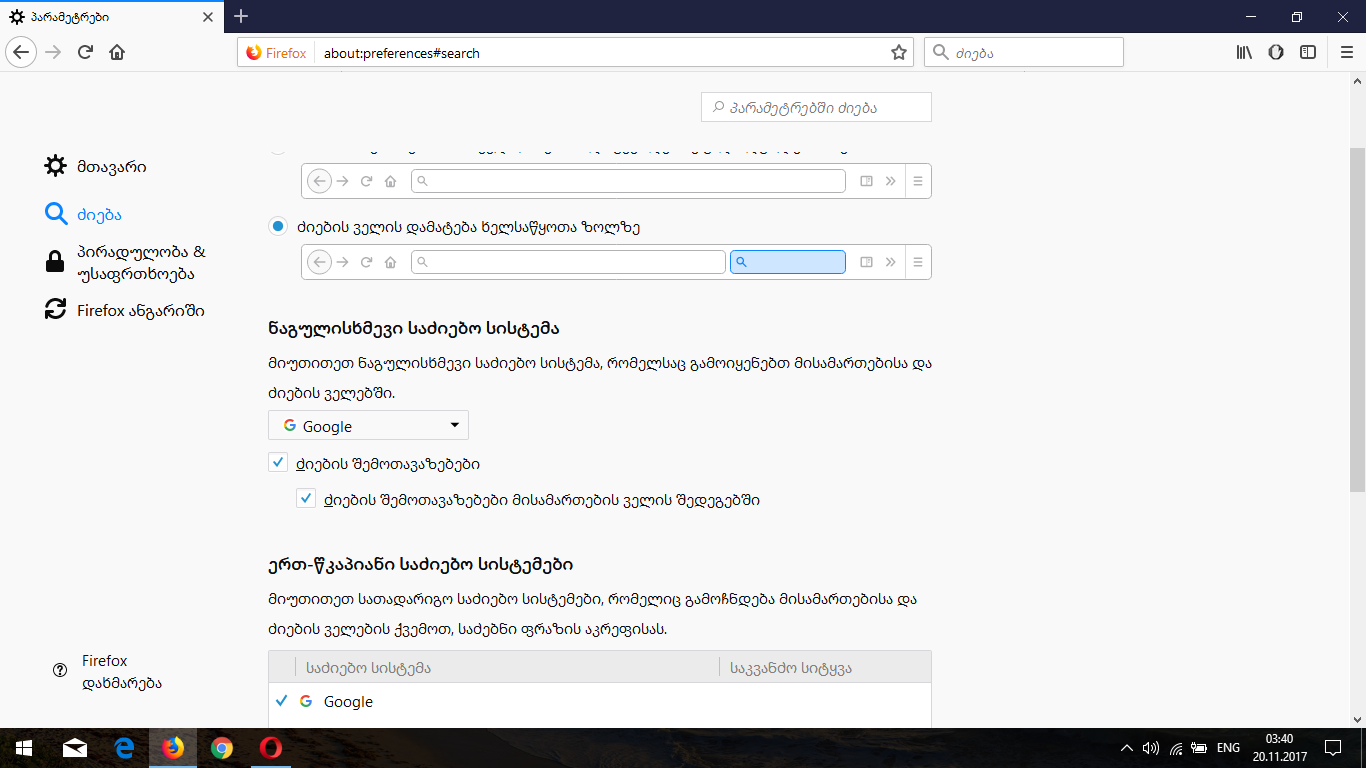Show hidden system tray icons chevron
The image size is (1366, 768).
click(1127, 748)
